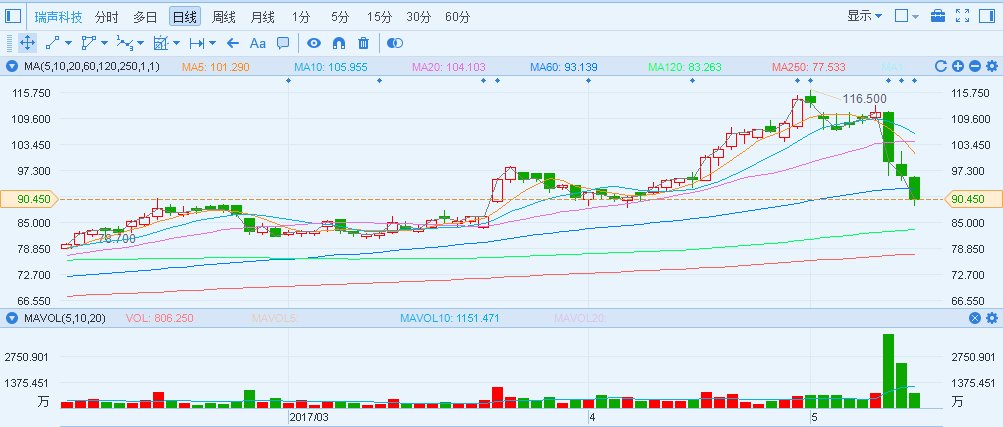Select the speech bubble comment tool
1003x427 pixels.
(x=283, y=43)
